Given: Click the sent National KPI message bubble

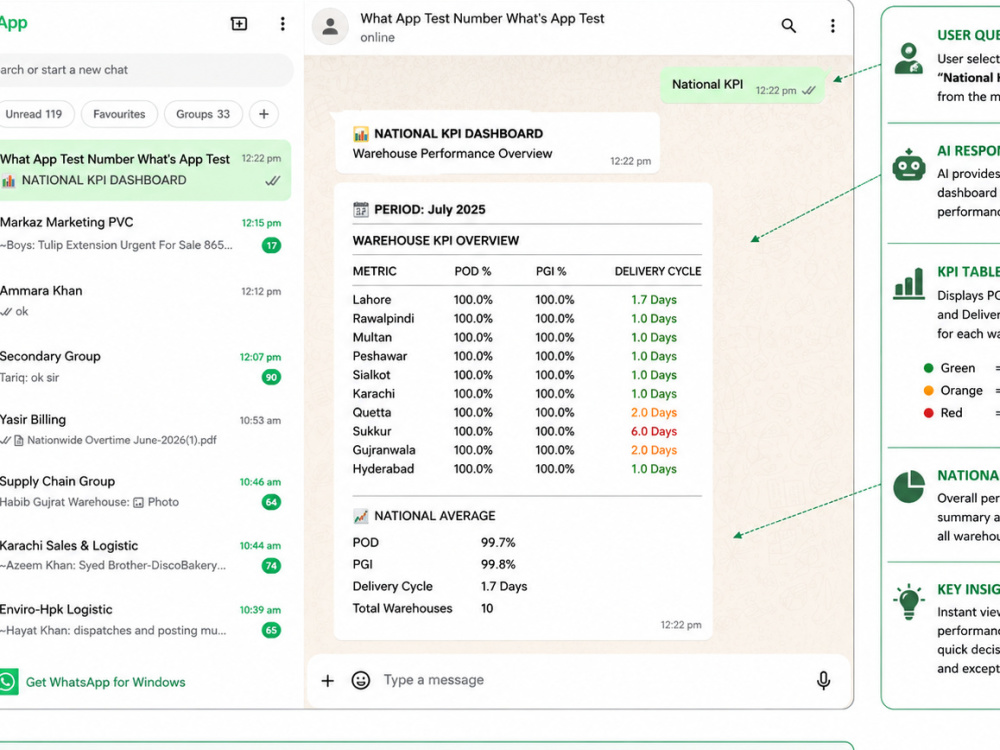Looking at the screenshot, I should coord(743,85).
